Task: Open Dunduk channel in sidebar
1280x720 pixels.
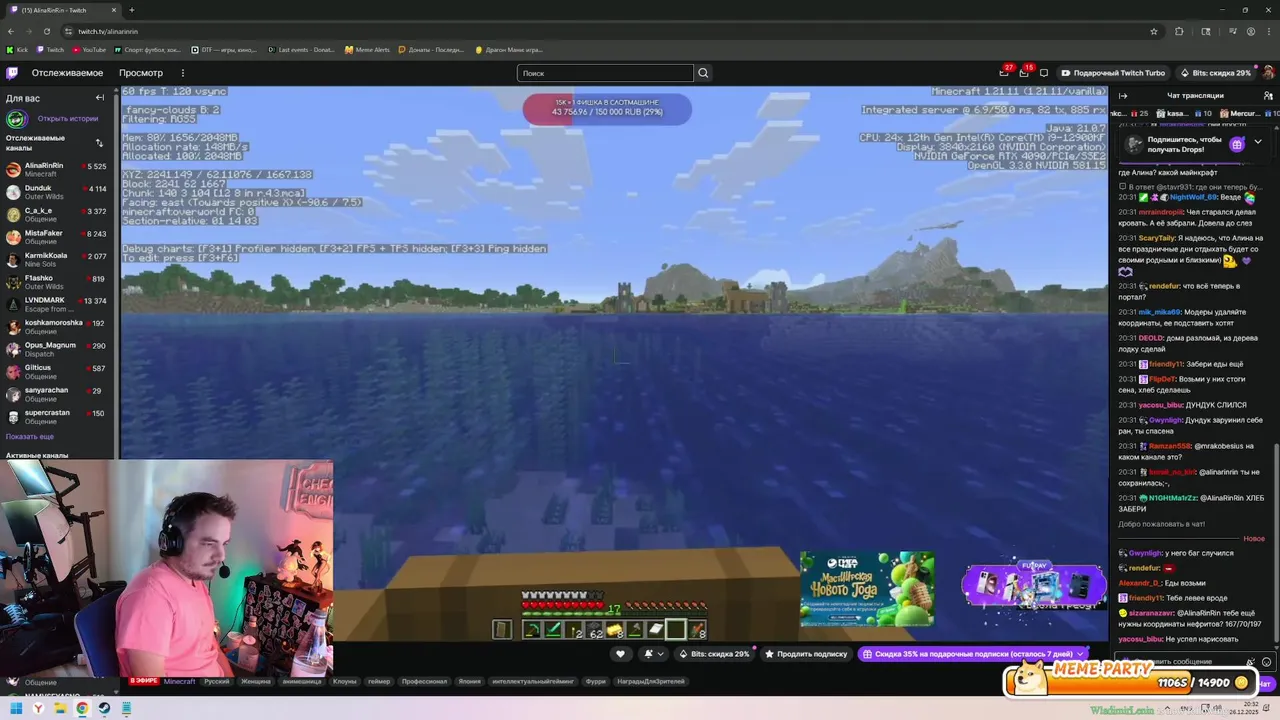Action: point(57,193)
